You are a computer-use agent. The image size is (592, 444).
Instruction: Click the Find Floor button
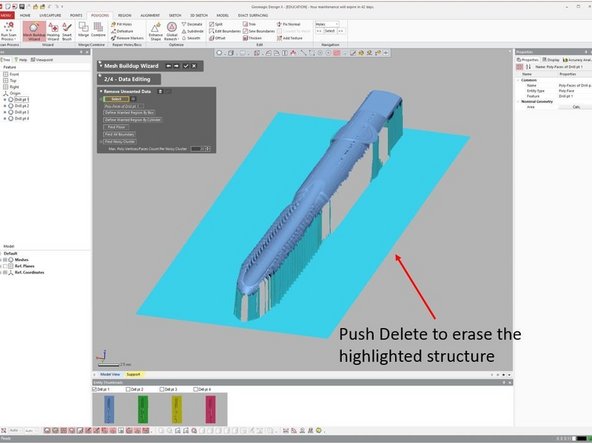click(x=116, y=127)
